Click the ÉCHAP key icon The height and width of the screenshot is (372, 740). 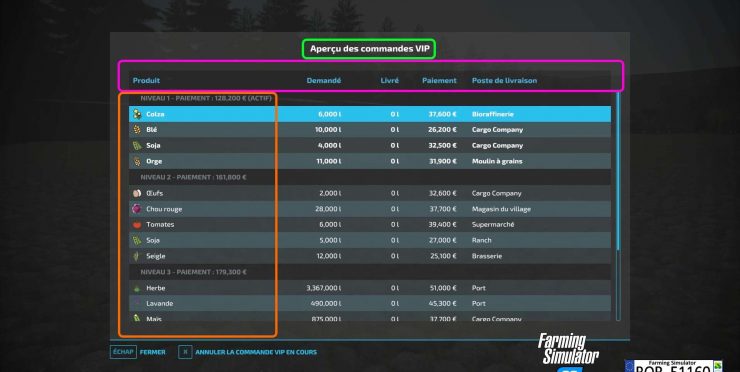[x=123, y=352]
